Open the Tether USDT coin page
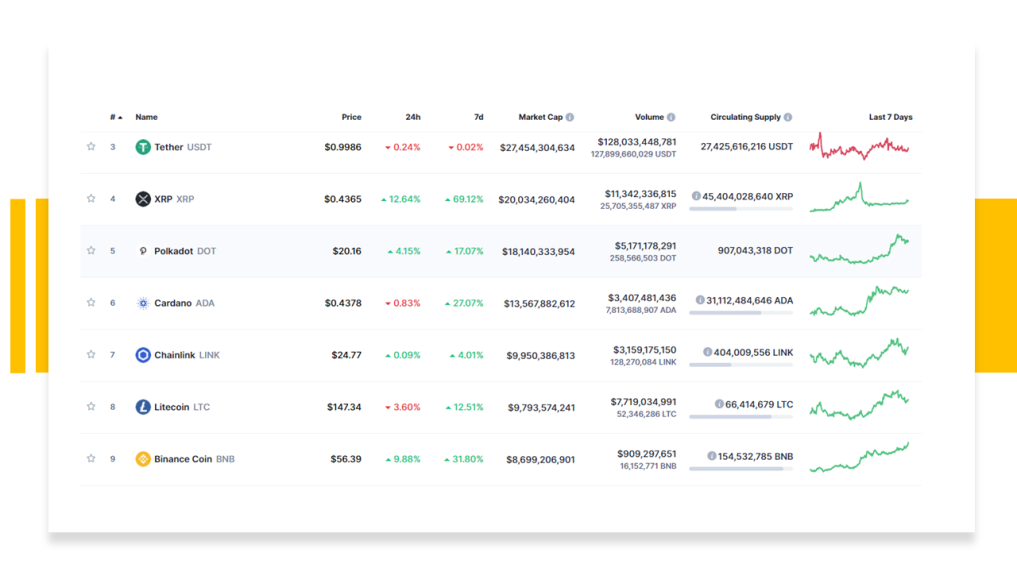The height and width of the screenshot is (572, 1017). click(x=183, y=147)
